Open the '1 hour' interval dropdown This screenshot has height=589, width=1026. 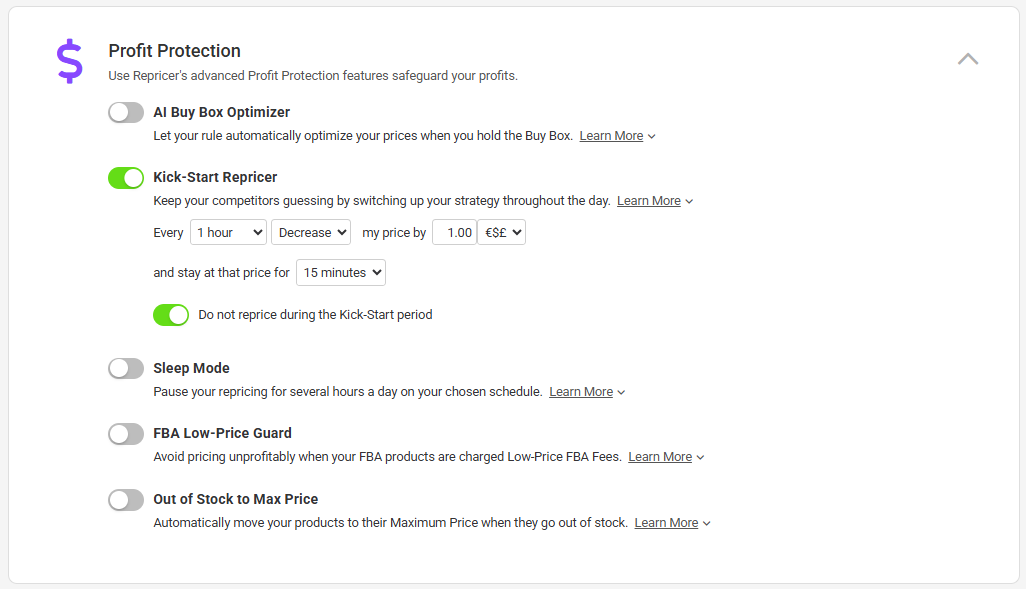click(228, 233)
